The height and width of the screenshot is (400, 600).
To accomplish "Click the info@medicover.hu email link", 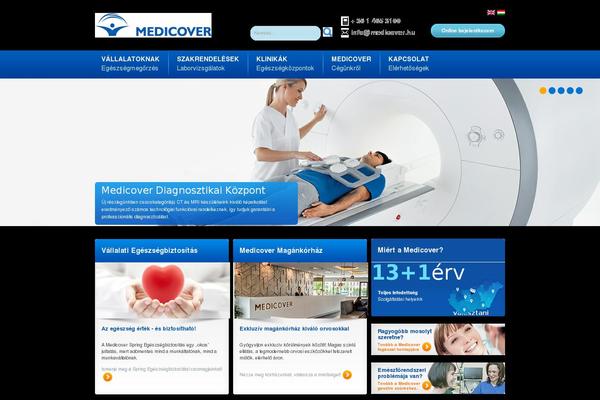I will coord(383,33).
